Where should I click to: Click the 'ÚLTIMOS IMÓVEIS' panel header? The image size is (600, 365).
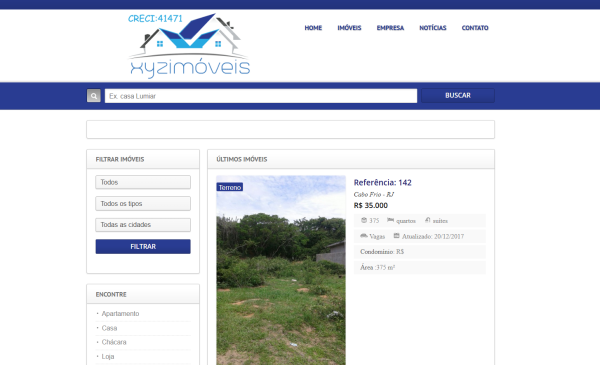point(351,159)
